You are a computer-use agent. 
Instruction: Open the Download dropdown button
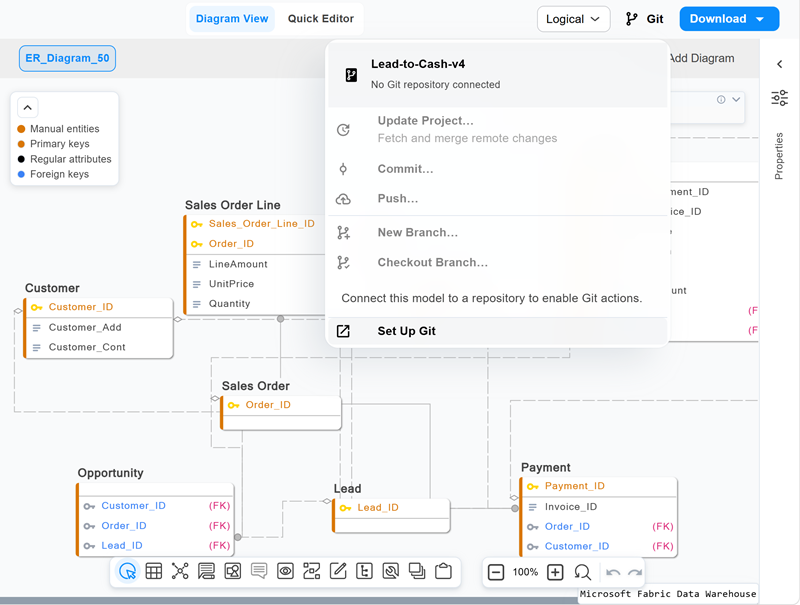729,19
